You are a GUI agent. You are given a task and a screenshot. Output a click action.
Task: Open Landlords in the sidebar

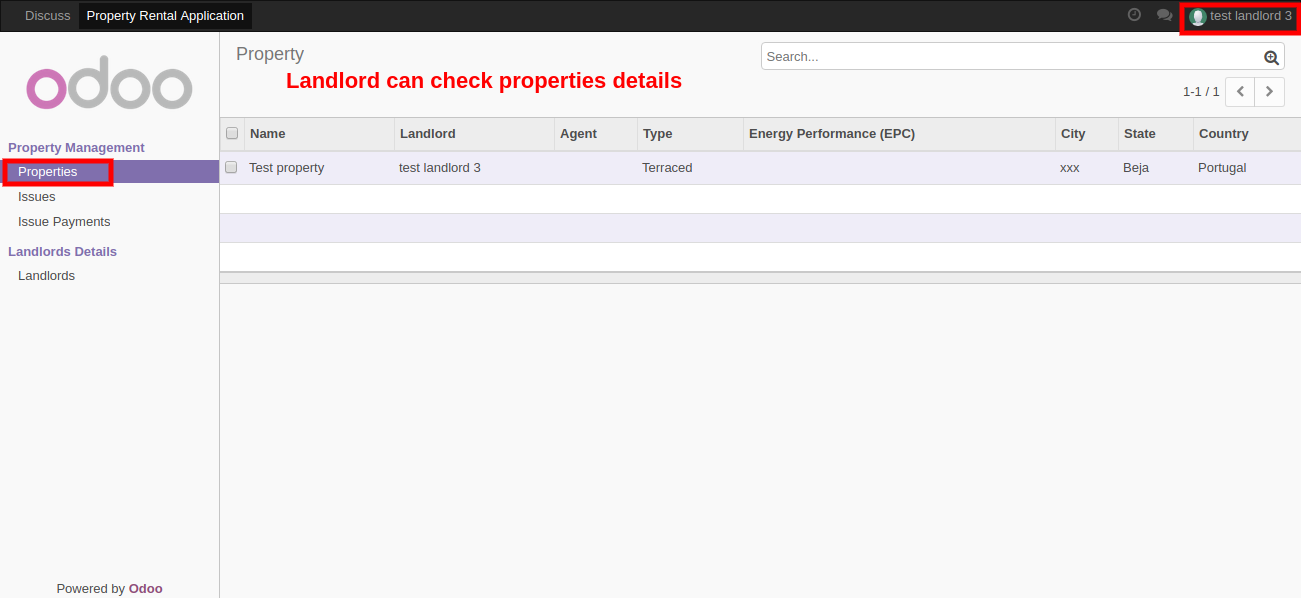click(46, 276)
